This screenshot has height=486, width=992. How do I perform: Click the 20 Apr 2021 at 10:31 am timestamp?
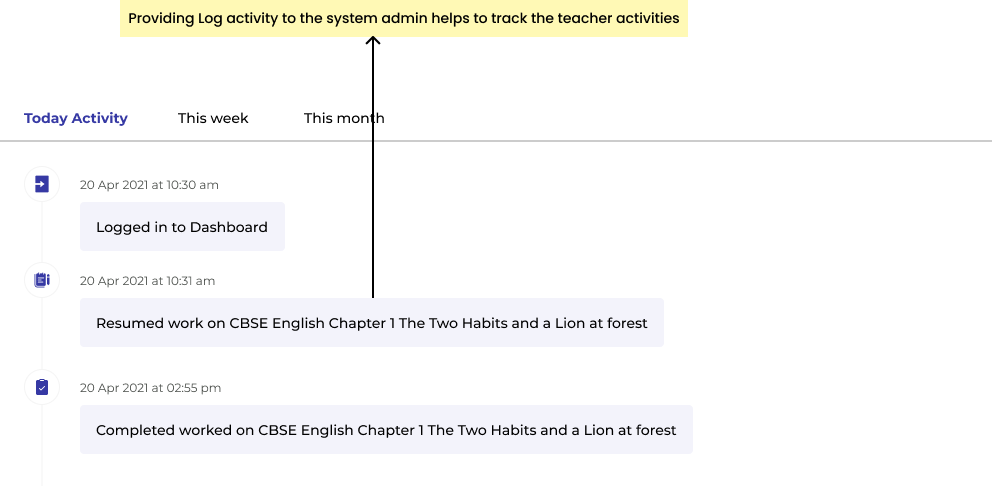[x=147, y=281]
